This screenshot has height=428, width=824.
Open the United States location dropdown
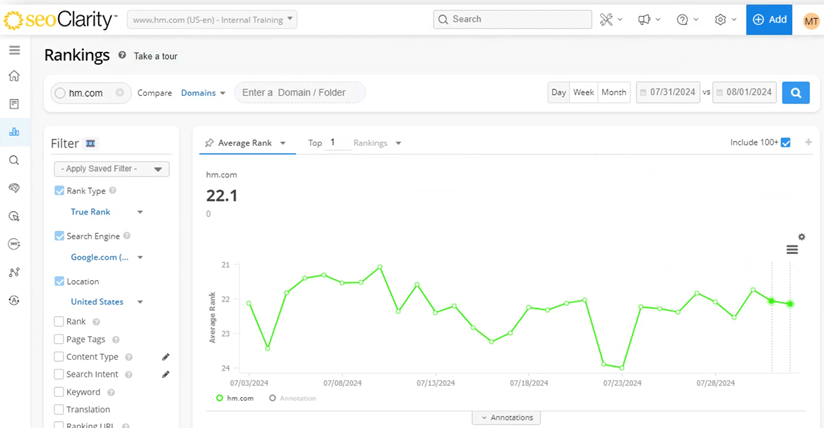[107, 302]
